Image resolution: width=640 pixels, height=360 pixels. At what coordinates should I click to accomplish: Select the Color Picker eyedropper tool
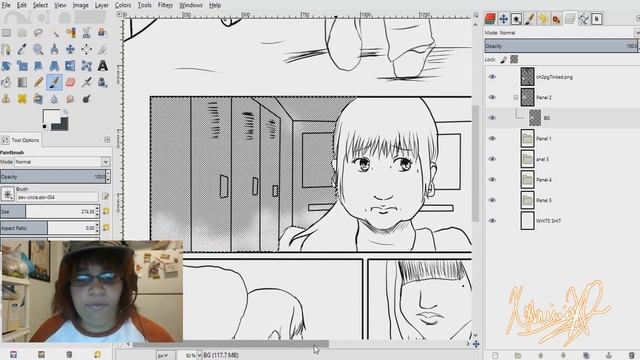22,49
